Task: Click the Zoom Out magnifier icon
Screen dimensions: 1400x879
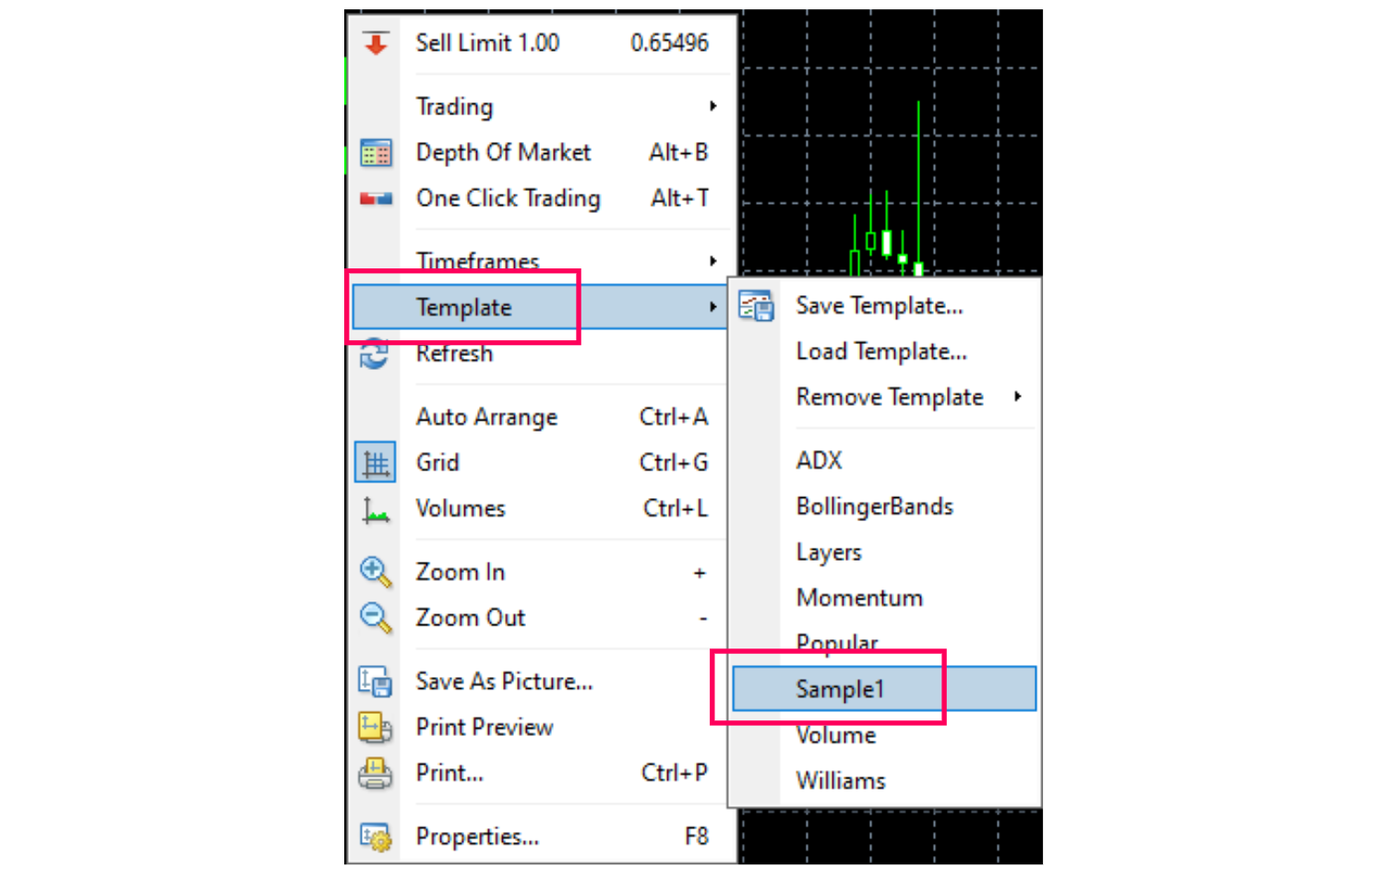Action: [376, 618]
